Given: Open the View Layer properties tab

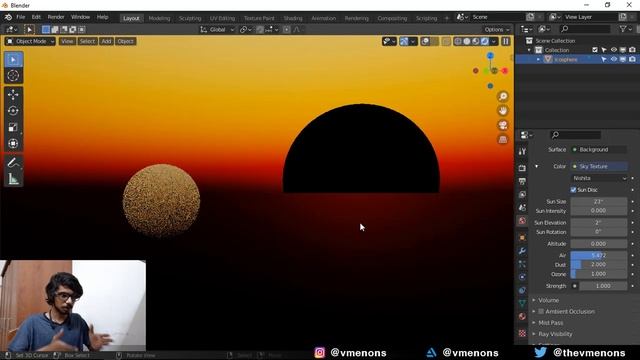Looking at the screenshot, I should [522, 195].
